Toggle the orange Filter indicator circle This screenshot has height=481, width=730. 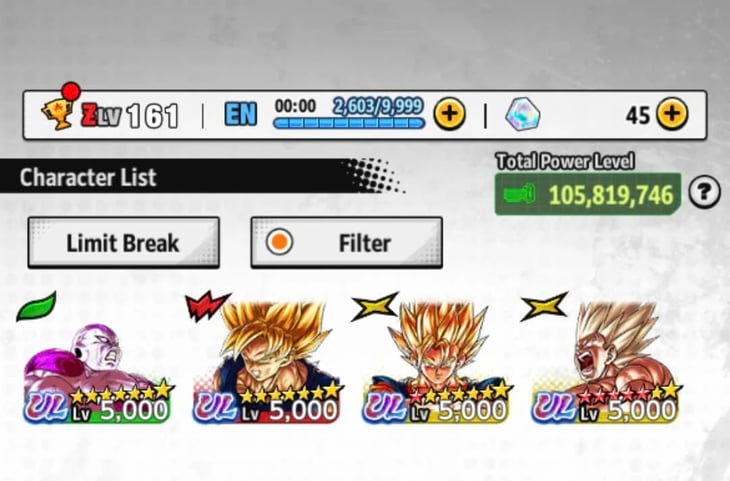pos(279,242)
